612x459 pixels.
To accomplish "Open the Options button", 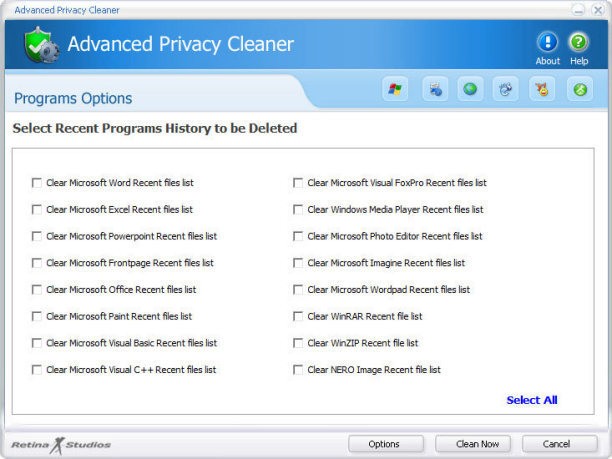I will click(x=386, y=444).
